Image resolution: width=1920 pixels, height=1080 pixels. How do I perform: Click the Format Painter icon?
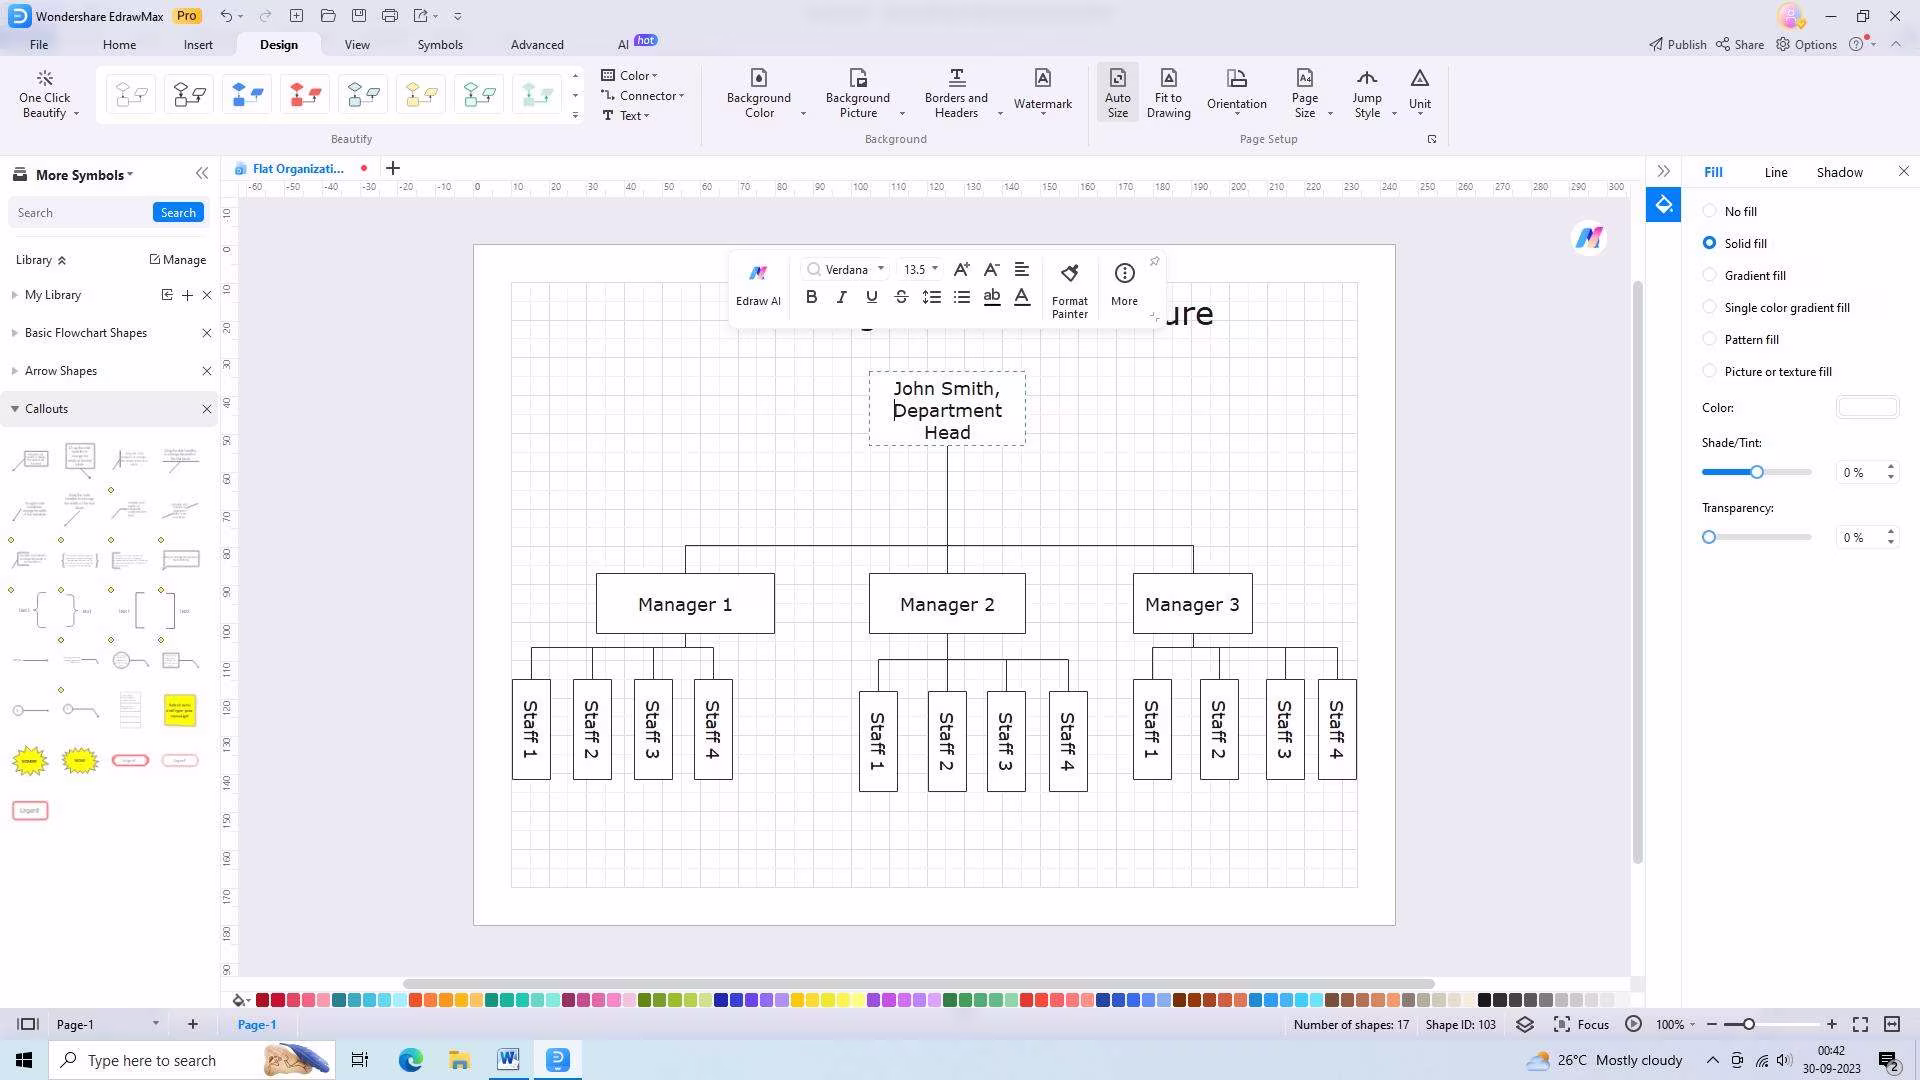(x=1069, y=289)
